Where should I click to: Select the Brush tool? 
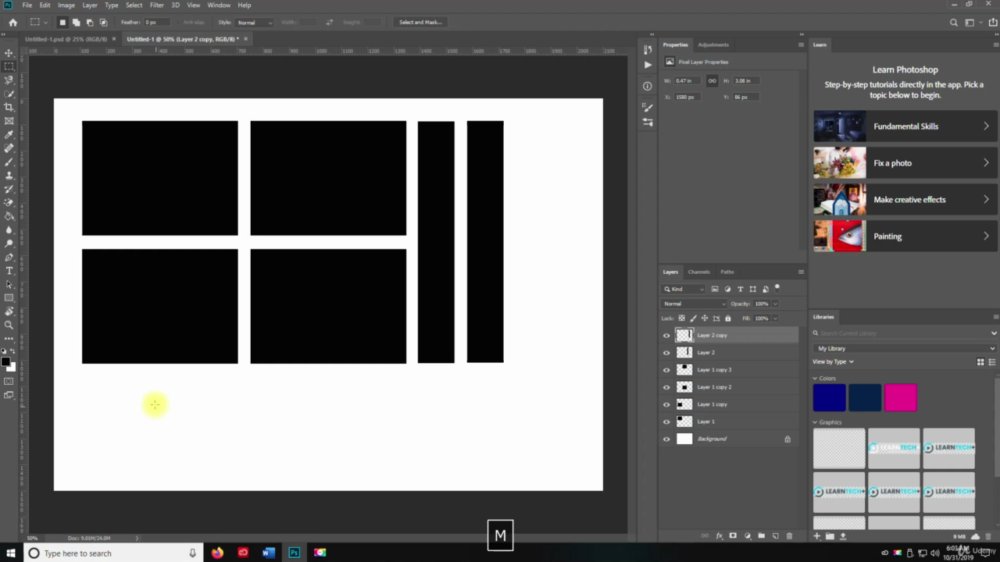point(9,162)
